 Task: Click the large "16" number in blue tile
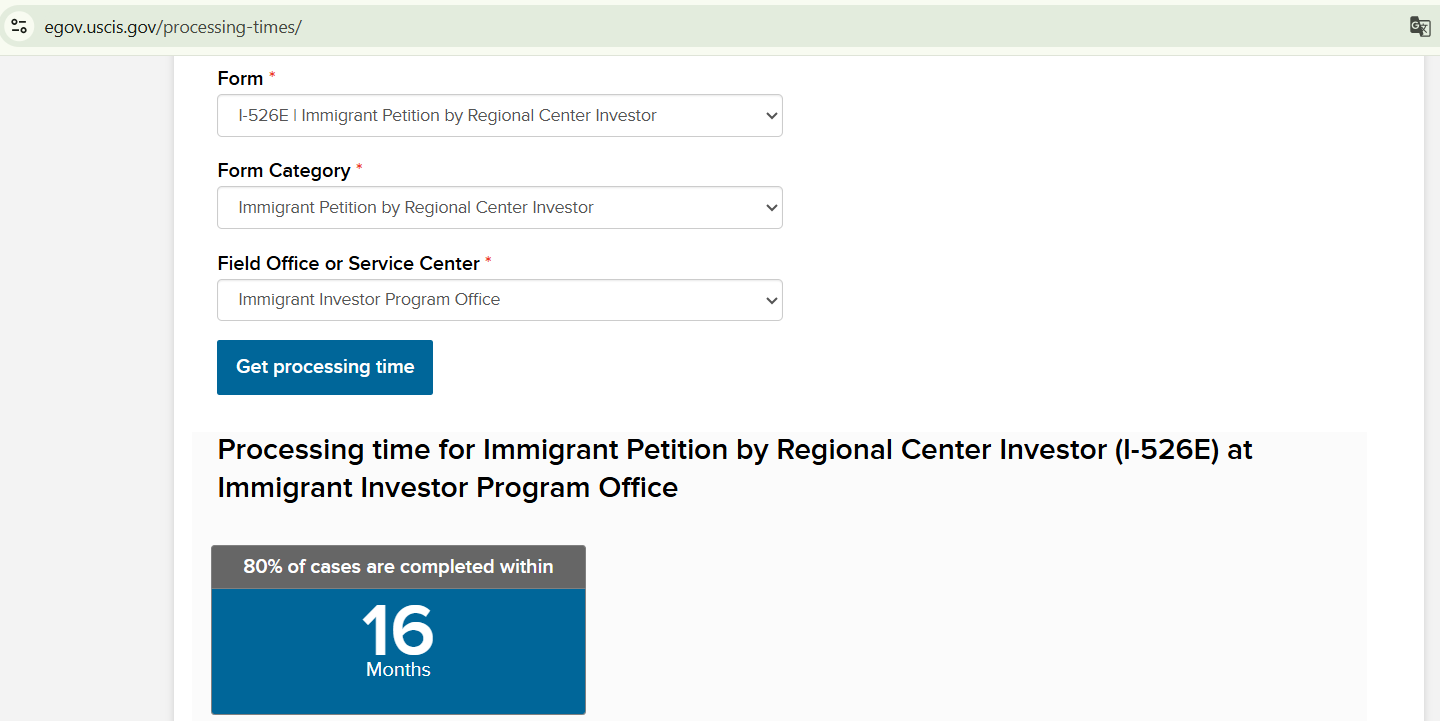click(398, 630)
